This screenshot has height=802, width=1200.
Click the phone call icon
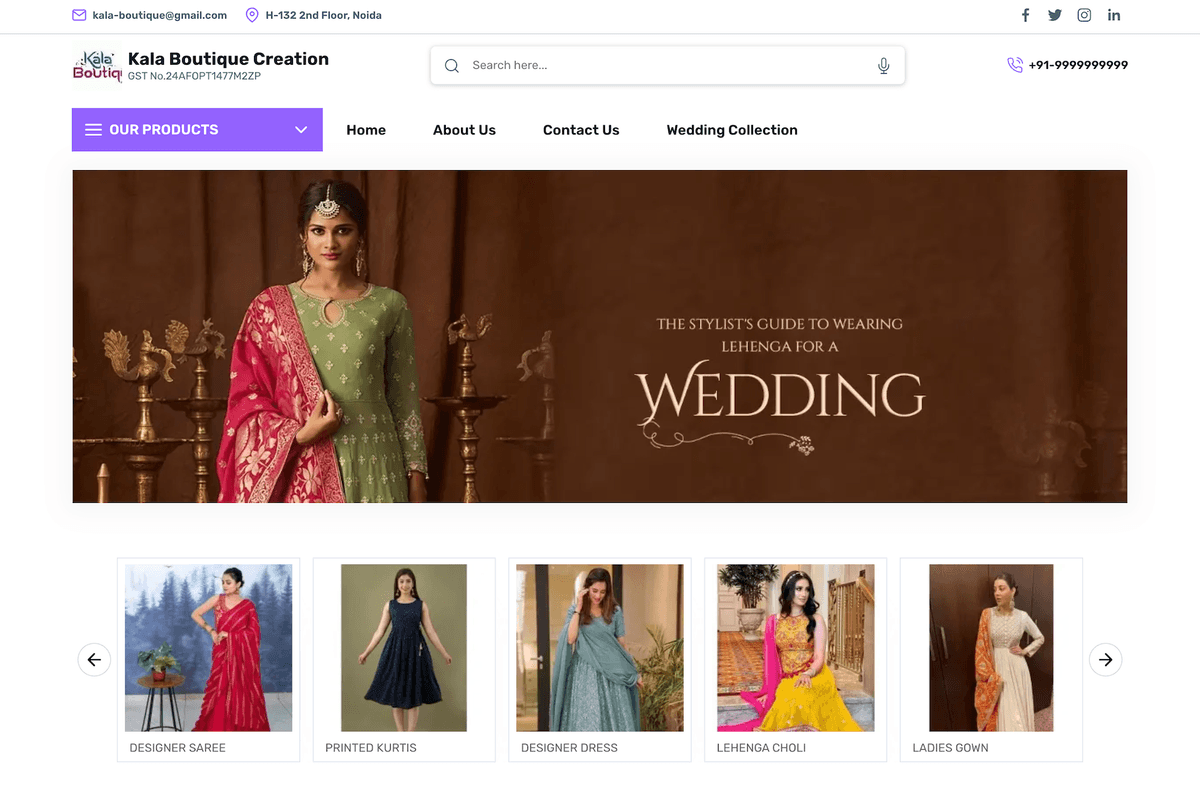(1015, 65)
